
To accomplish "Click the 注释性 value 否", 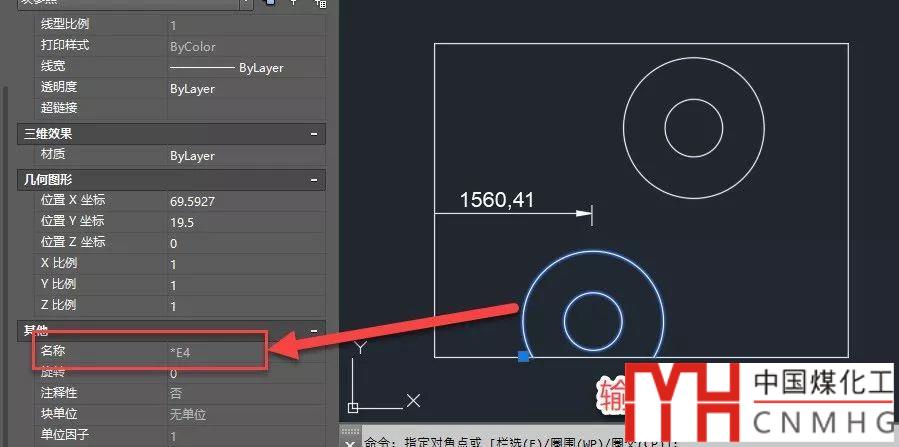I will tap(245, 394).
